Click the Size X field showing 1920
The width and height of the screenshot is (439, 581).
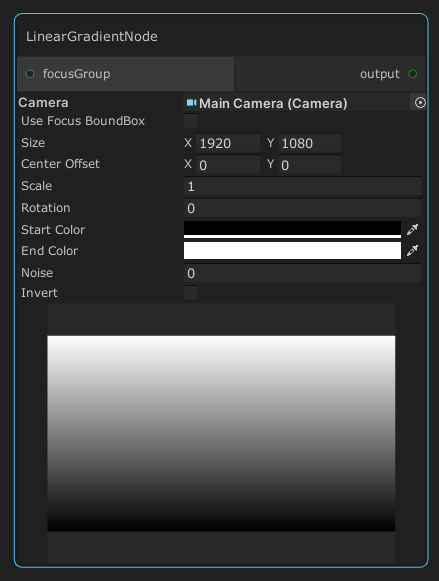(228, 143)
